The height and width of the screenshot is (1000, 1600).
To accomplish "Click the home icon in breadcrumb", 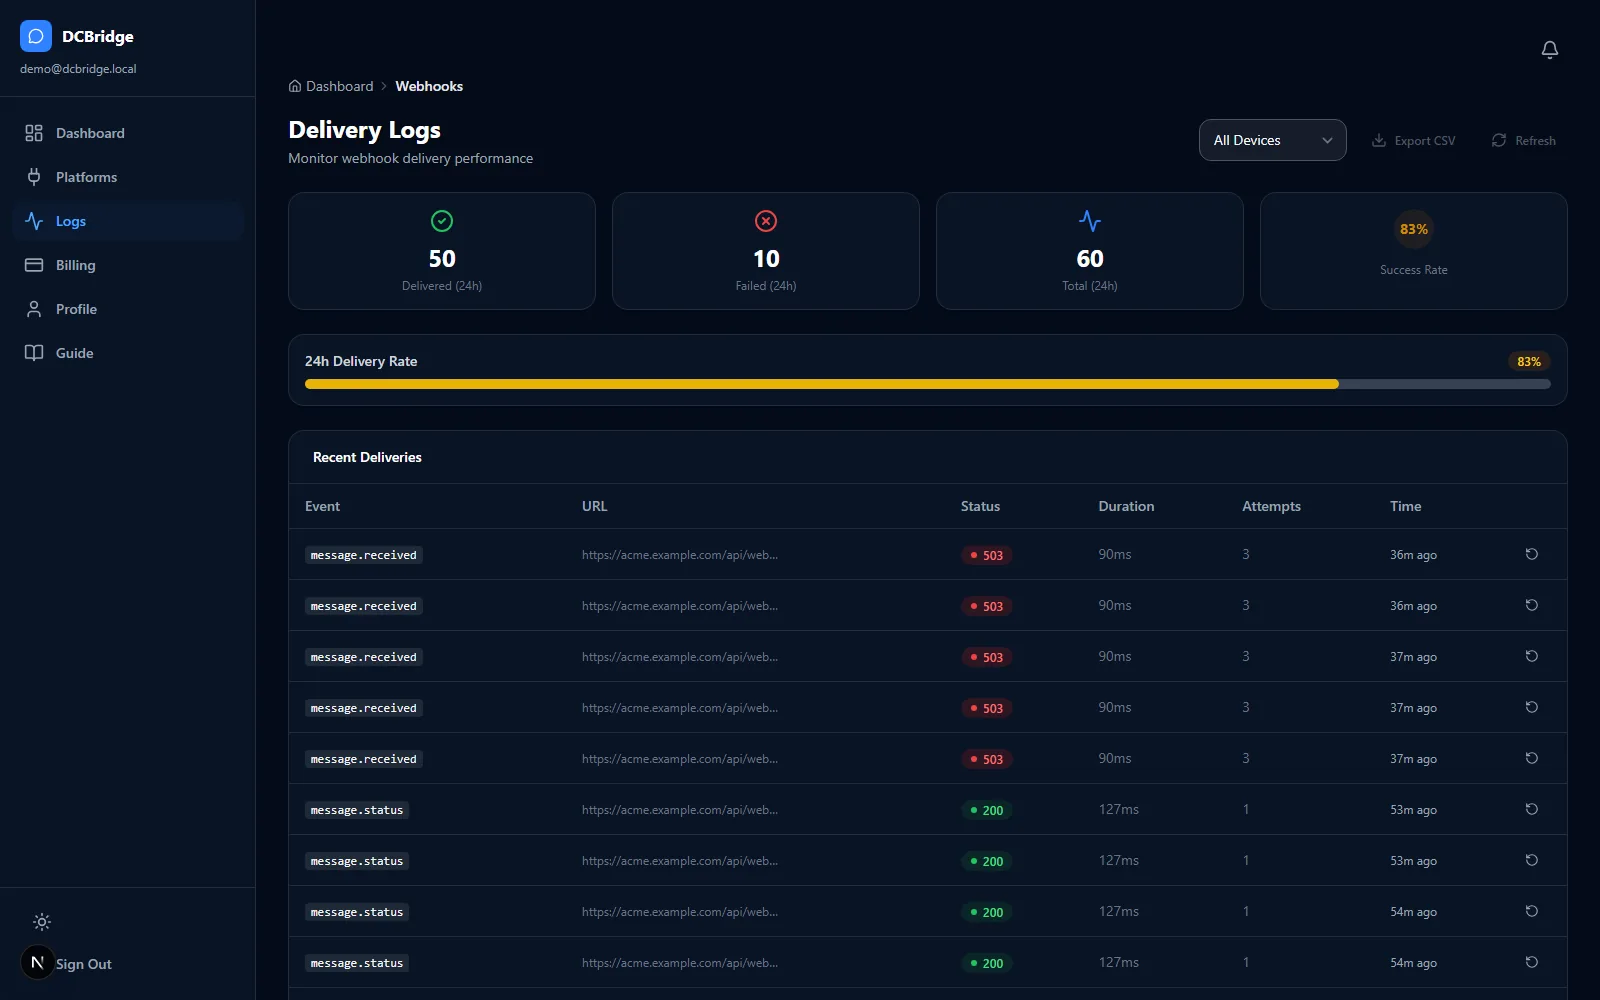I will pyautogui.click(x=295, y=86).
